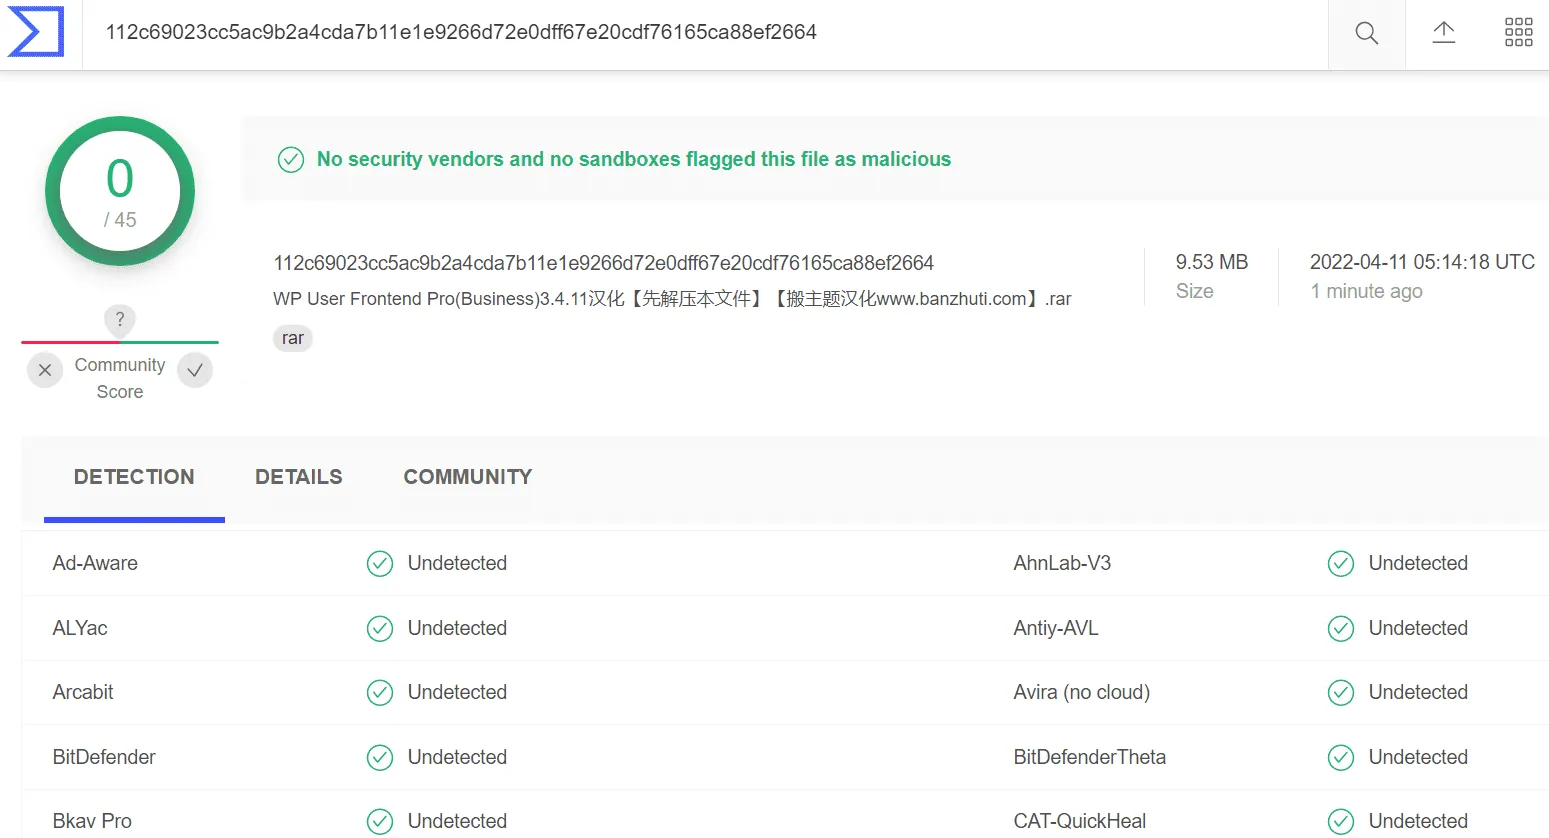The width and height of the screenshot is (1549, 838).
Task: Switch to the DETECTION tab
Action: 134,477
